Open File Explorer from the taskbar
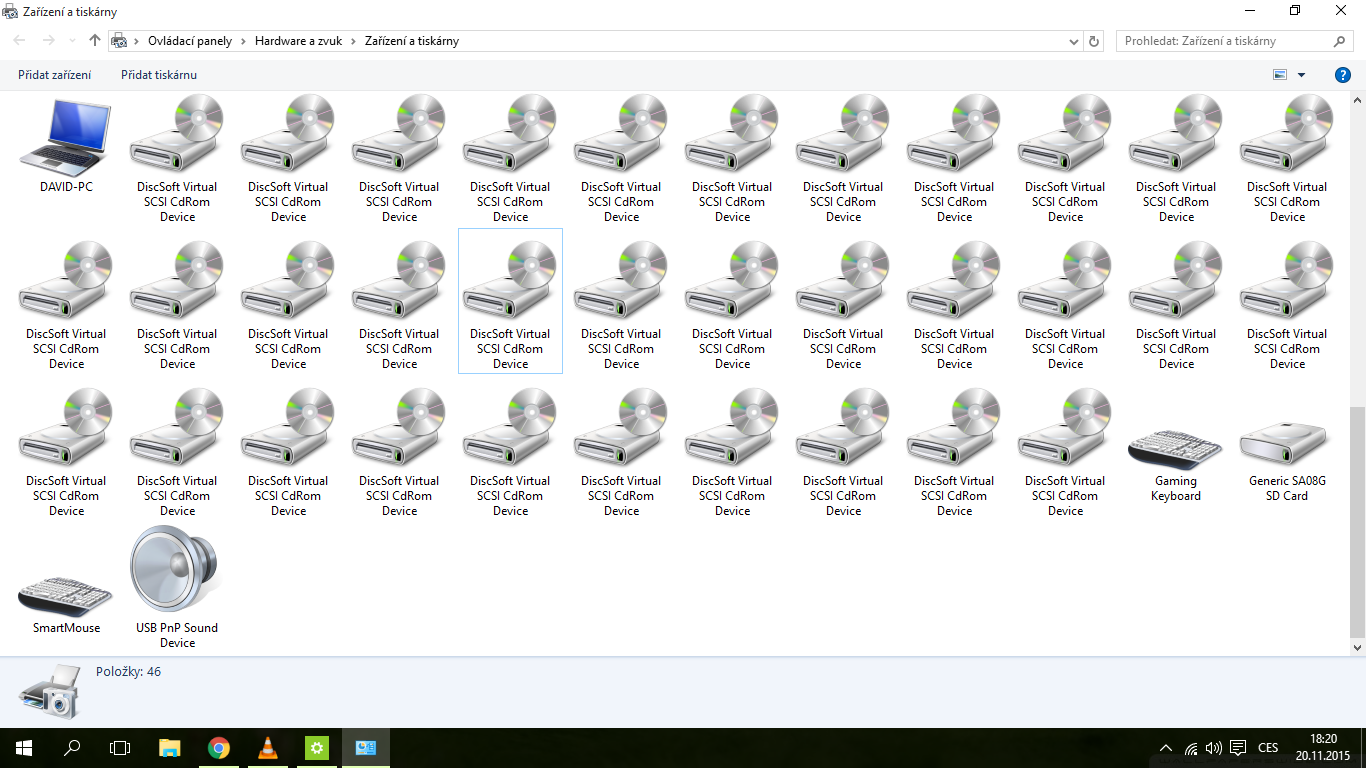1366x768 pixels. coord(170,748)
